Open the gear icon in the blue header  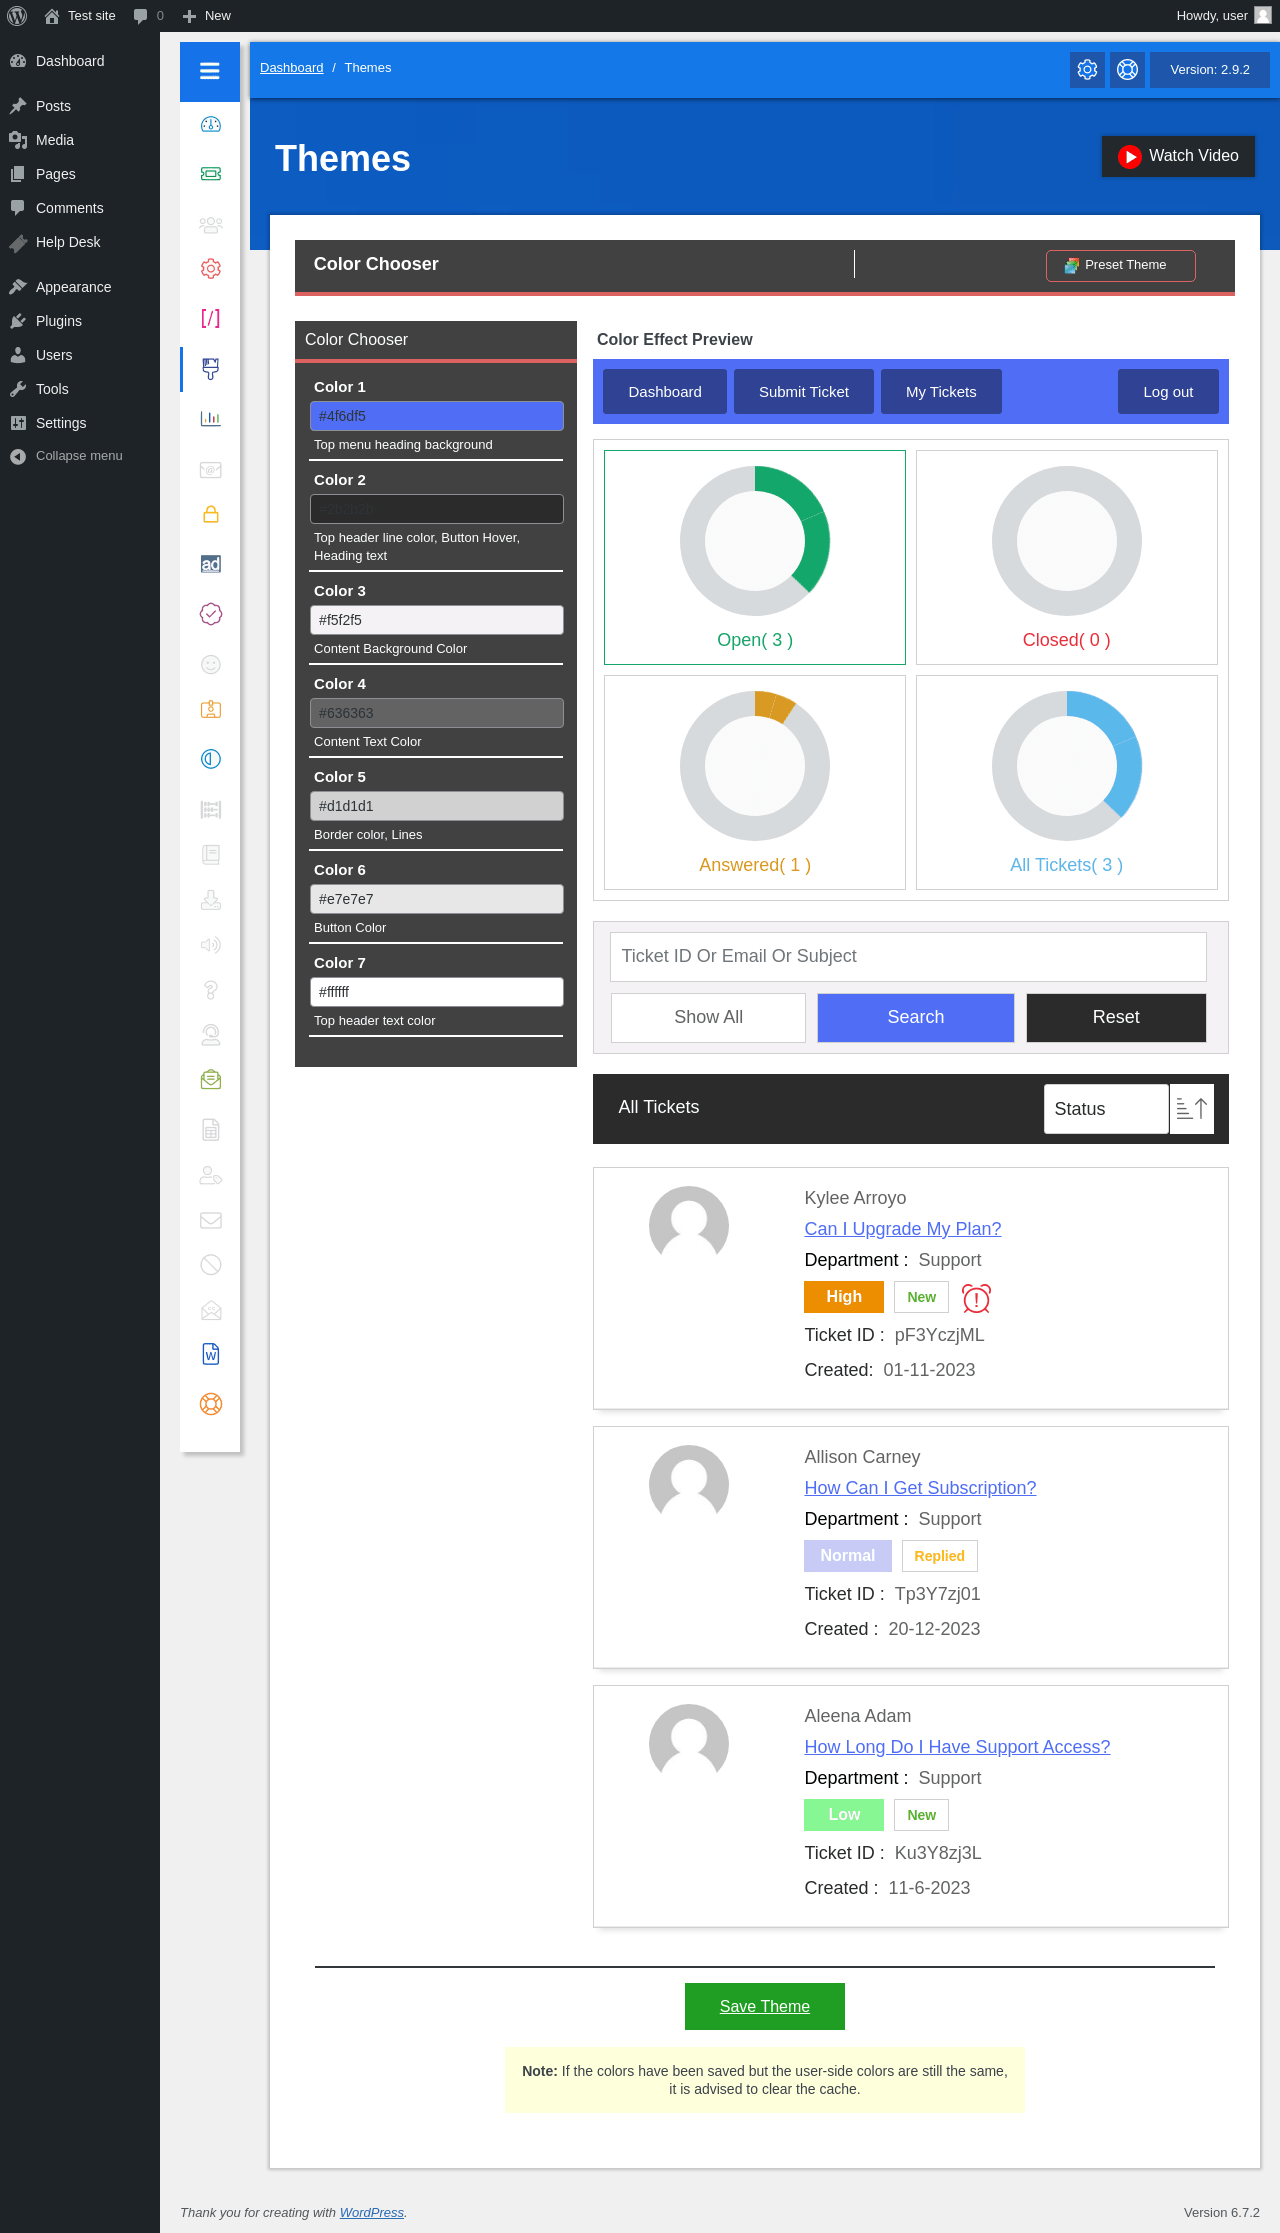1088,70
